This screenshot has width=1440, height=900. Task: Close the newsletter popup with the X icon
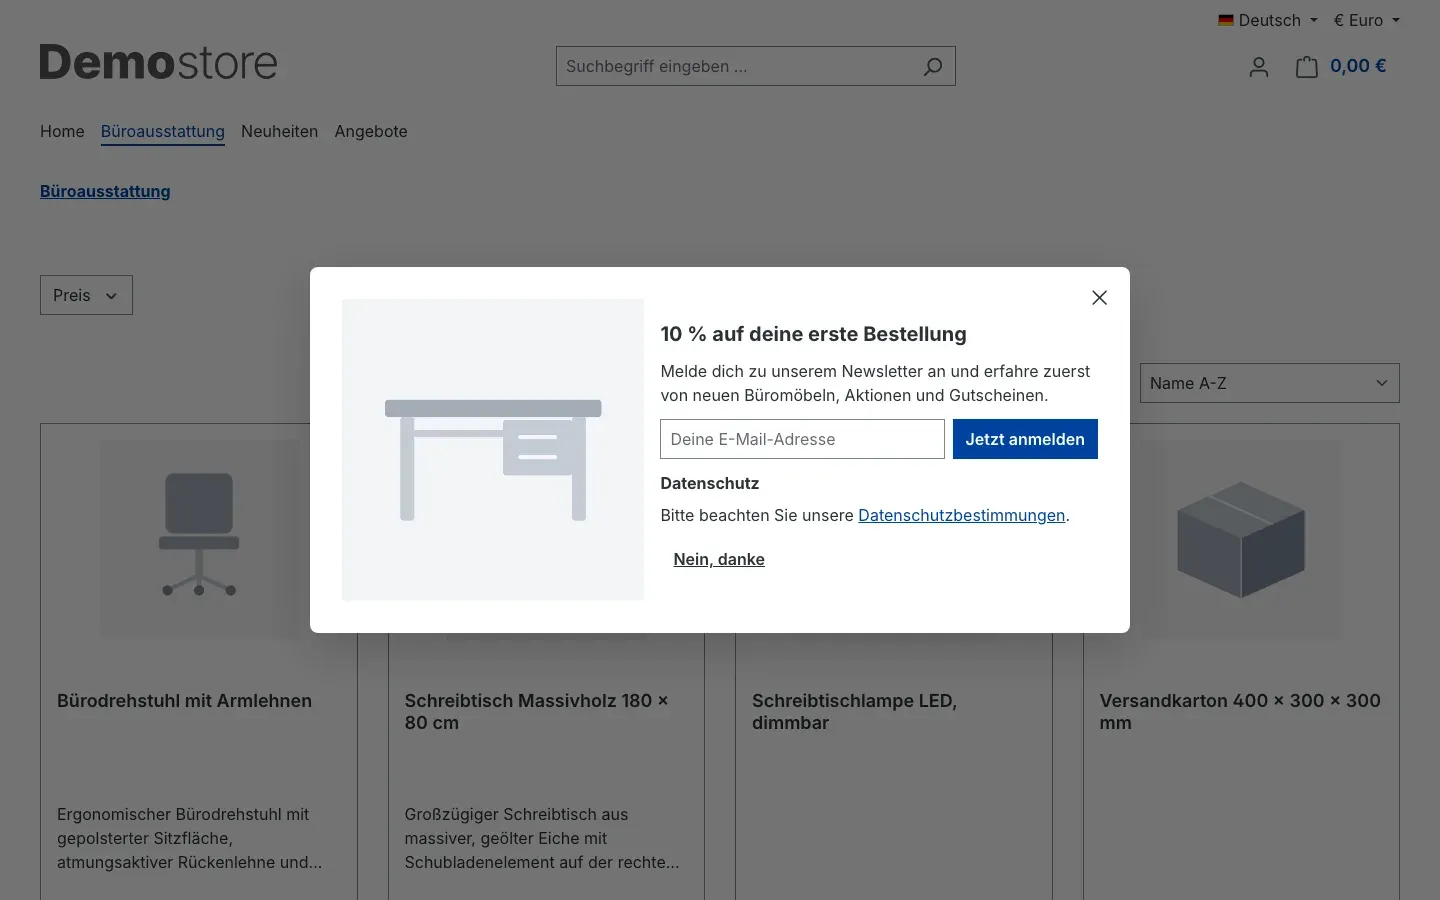pos(1099,298)
